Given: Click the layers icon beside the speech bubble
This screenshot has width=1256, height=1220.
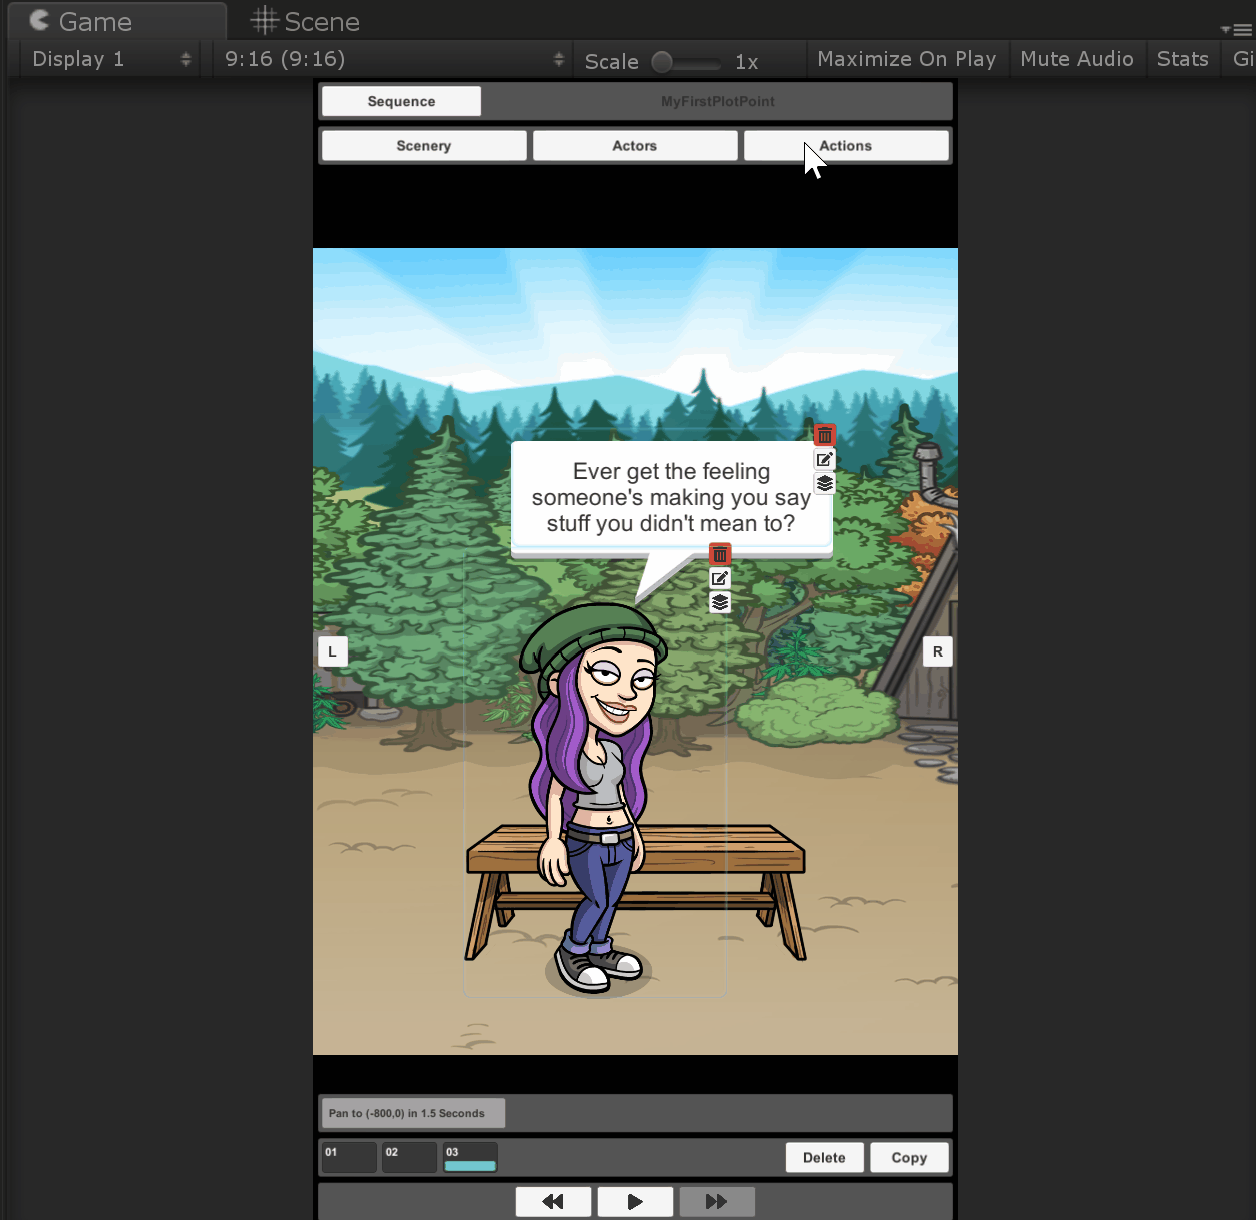Looking at the screenshot, I should (824, 483).
